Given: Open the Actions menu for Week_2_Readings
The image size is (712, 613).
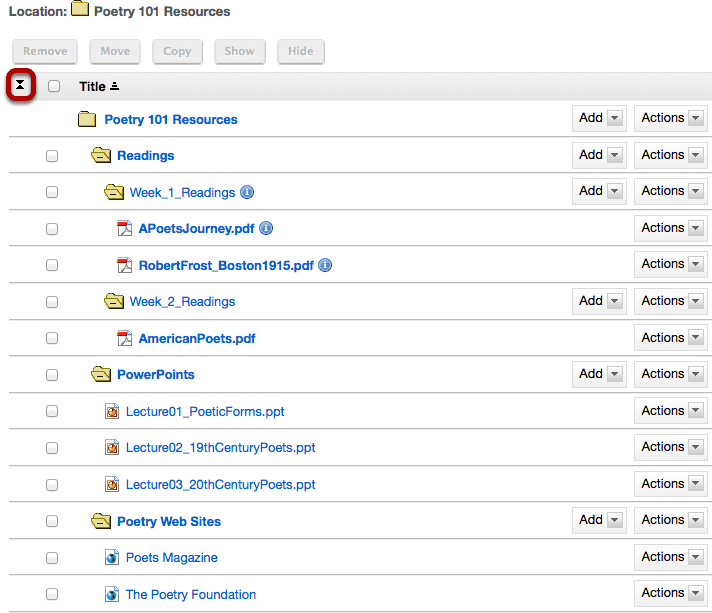Looking at the screenshot, I should point(671,301).
